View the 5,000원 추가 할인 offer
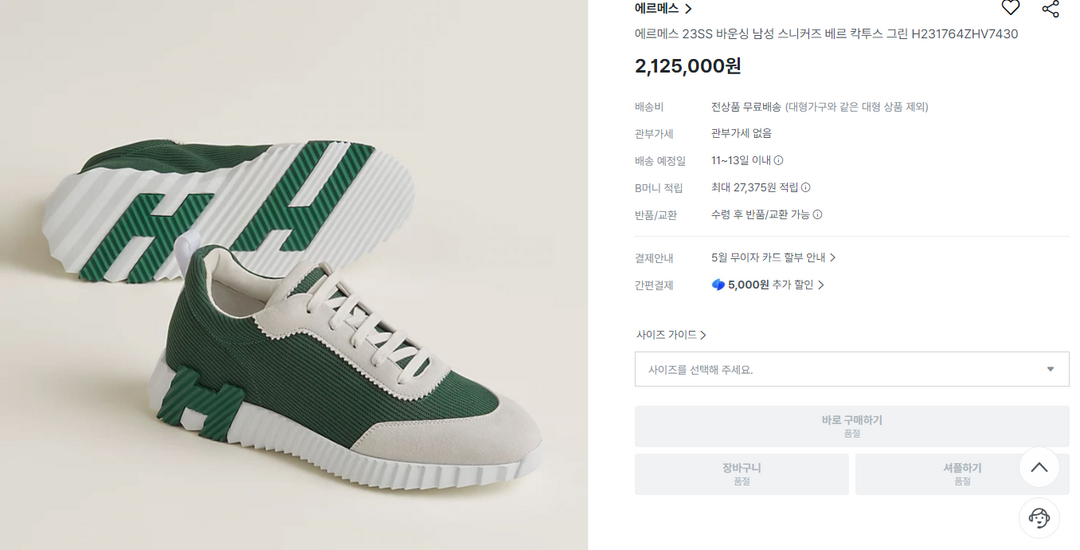The height and width of the screenshot is (550, 1080). (x=768, y=285)
